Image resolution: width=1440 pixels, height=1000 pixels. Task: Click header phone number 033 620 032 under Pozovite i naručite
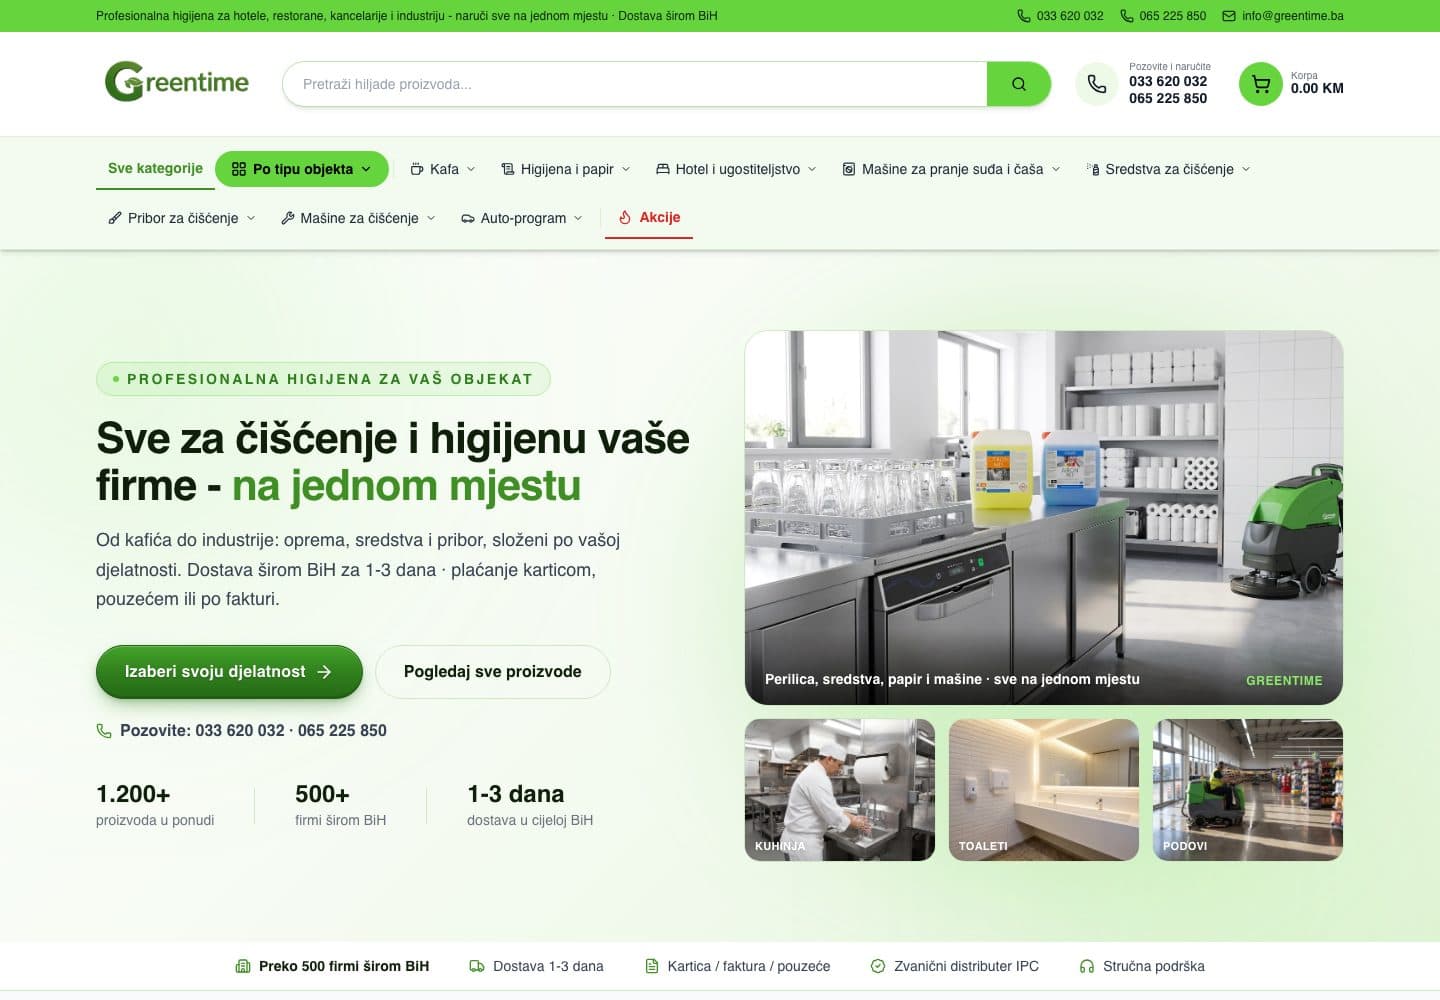pyautogui.click(x=1168, y=81)
